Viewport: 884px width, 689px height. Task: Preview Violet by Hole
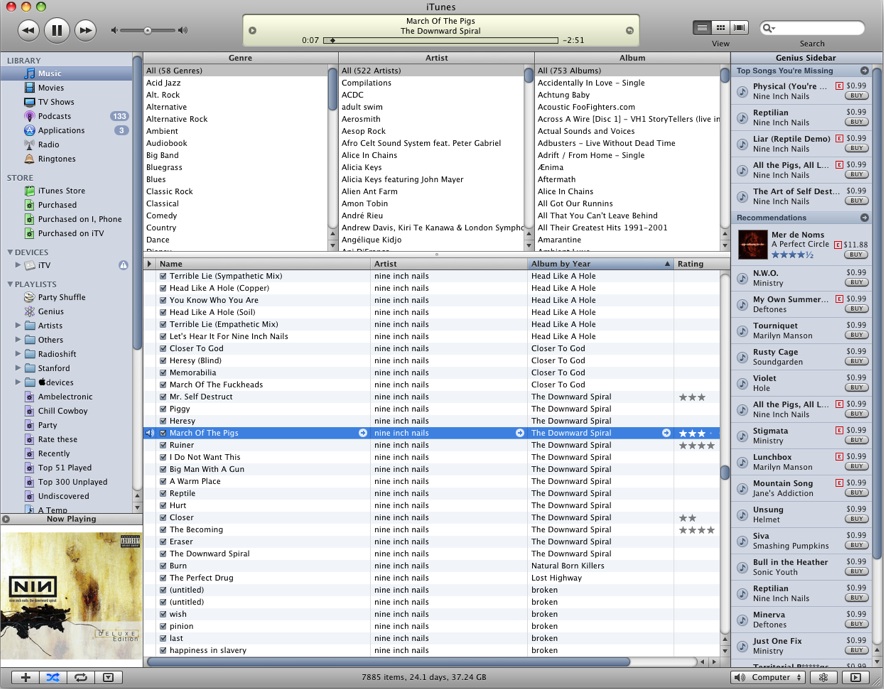(x=742, y=383)
